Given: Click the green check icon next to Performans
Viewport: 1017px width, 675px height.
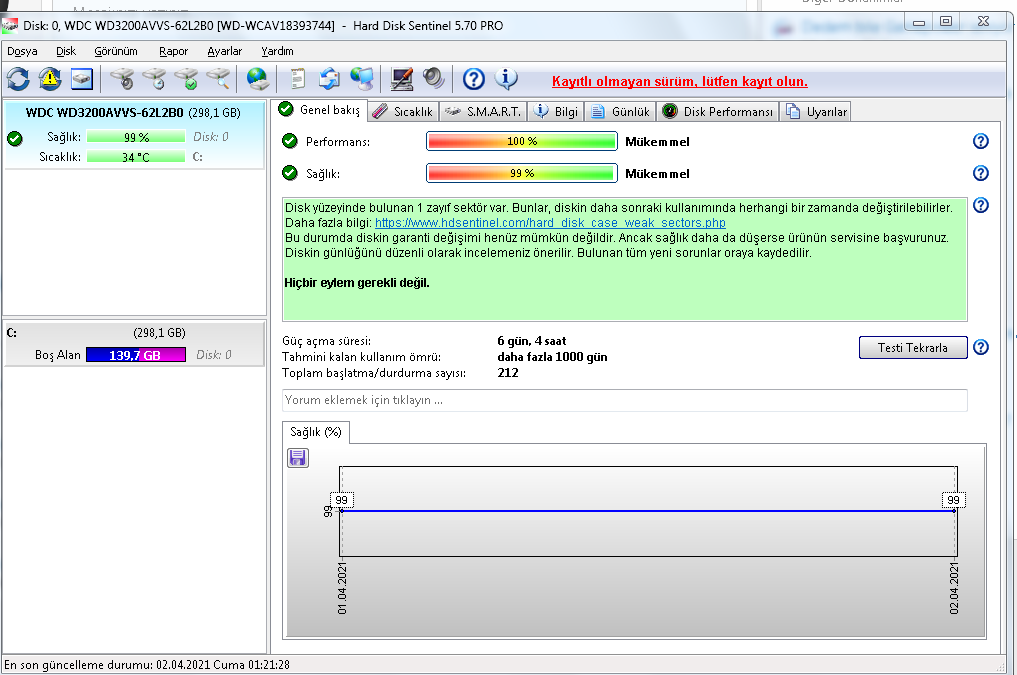Looking at the screenshot, I should pyautogui.click(x=290, y=141).
